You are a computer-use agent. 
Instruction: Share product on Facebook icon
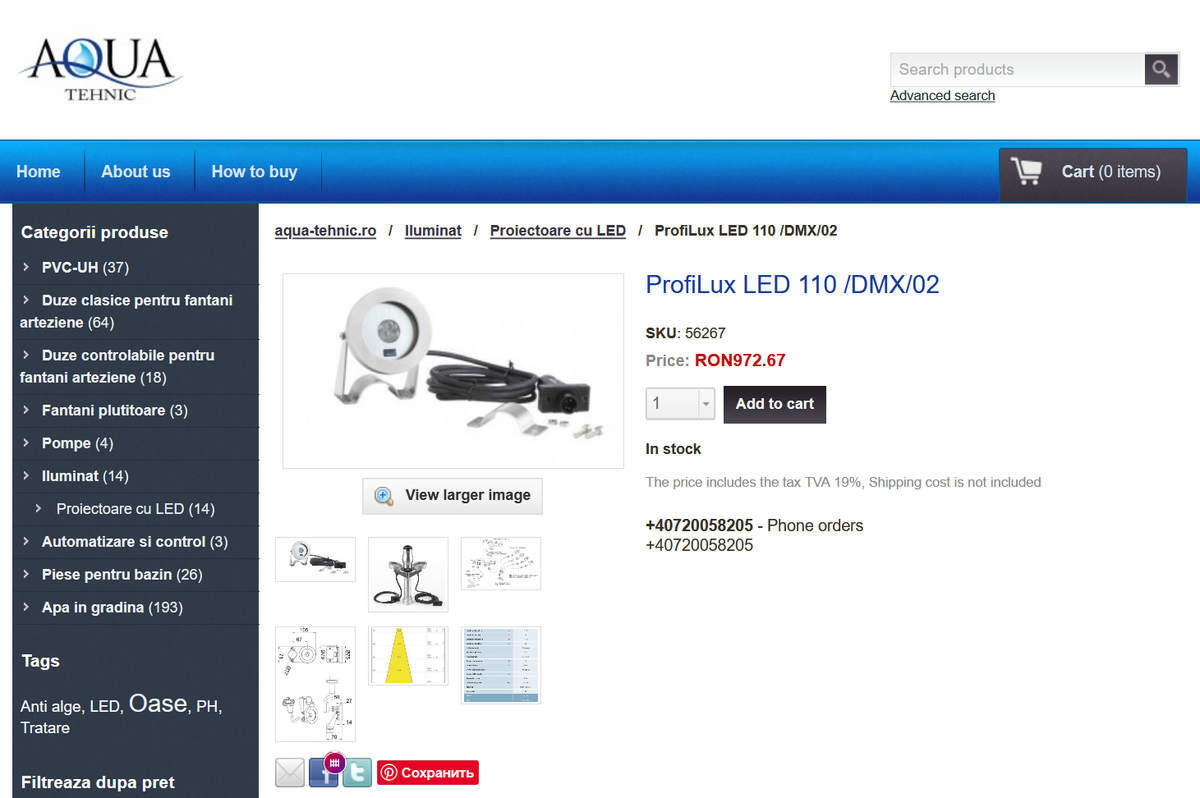coord(324,772)
